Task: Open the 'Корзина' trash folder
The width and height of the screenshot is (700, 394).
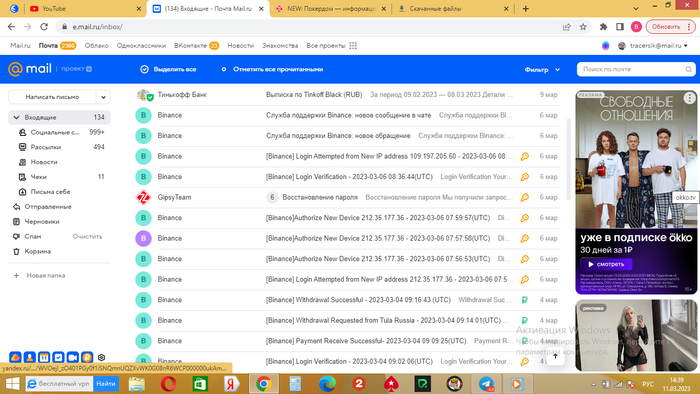Action: coord(59,251)
